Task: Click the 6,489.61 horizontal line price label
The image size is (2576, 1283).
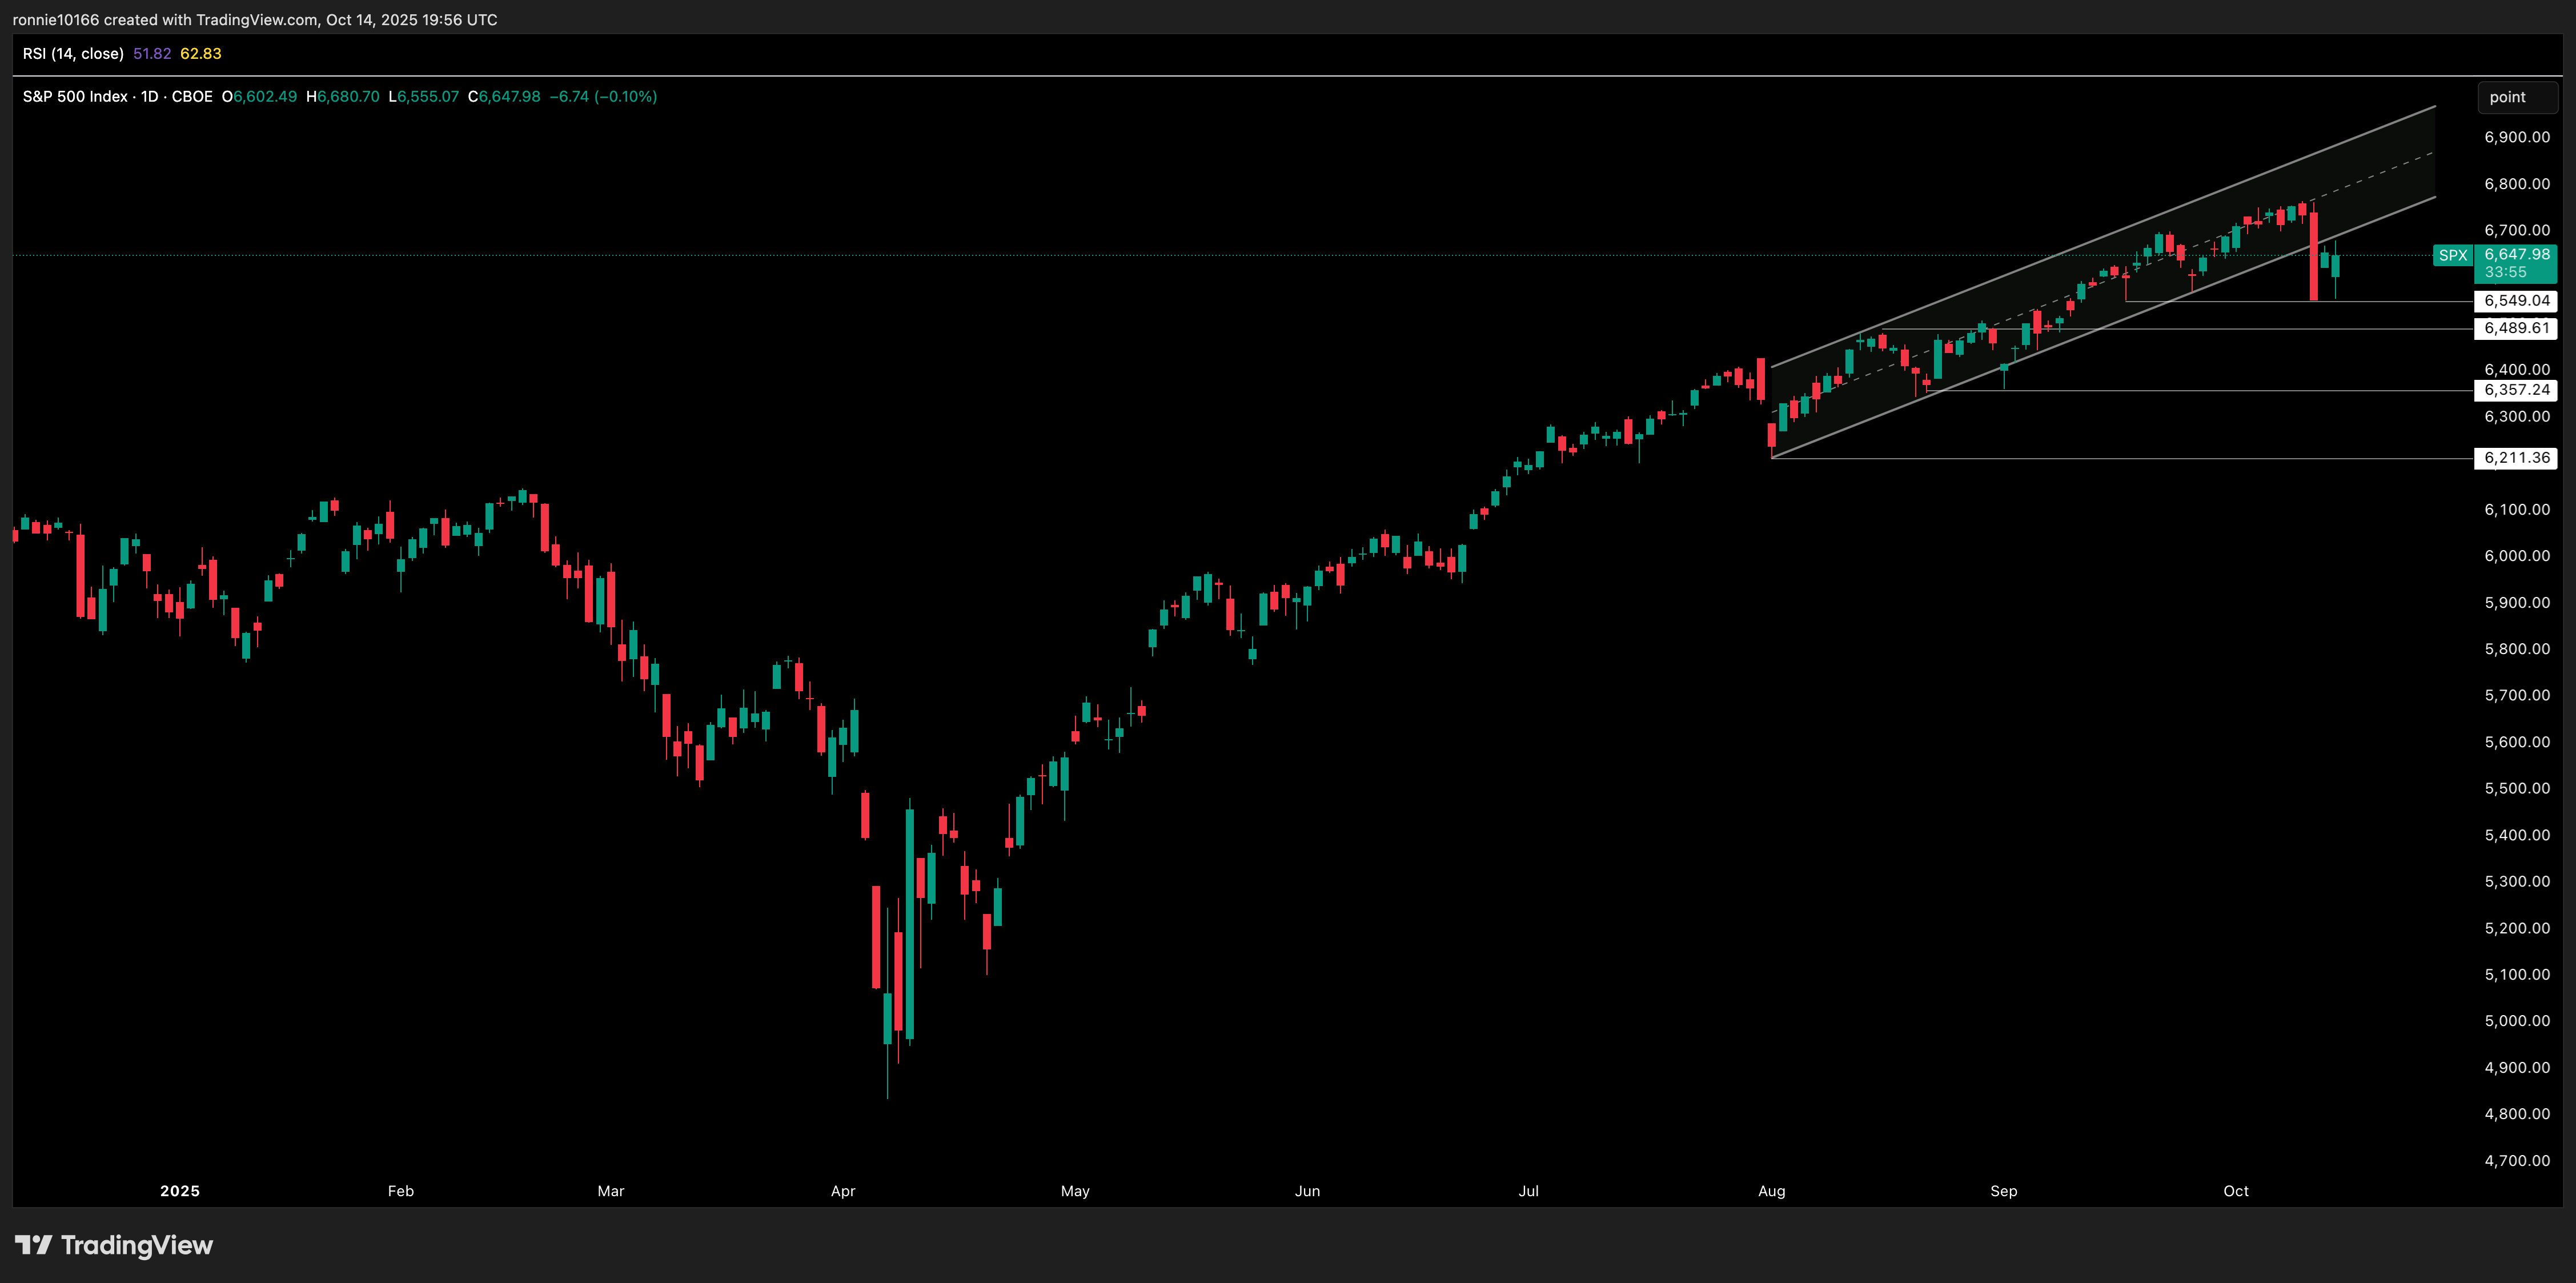Action: click(x=2516, y=328)
